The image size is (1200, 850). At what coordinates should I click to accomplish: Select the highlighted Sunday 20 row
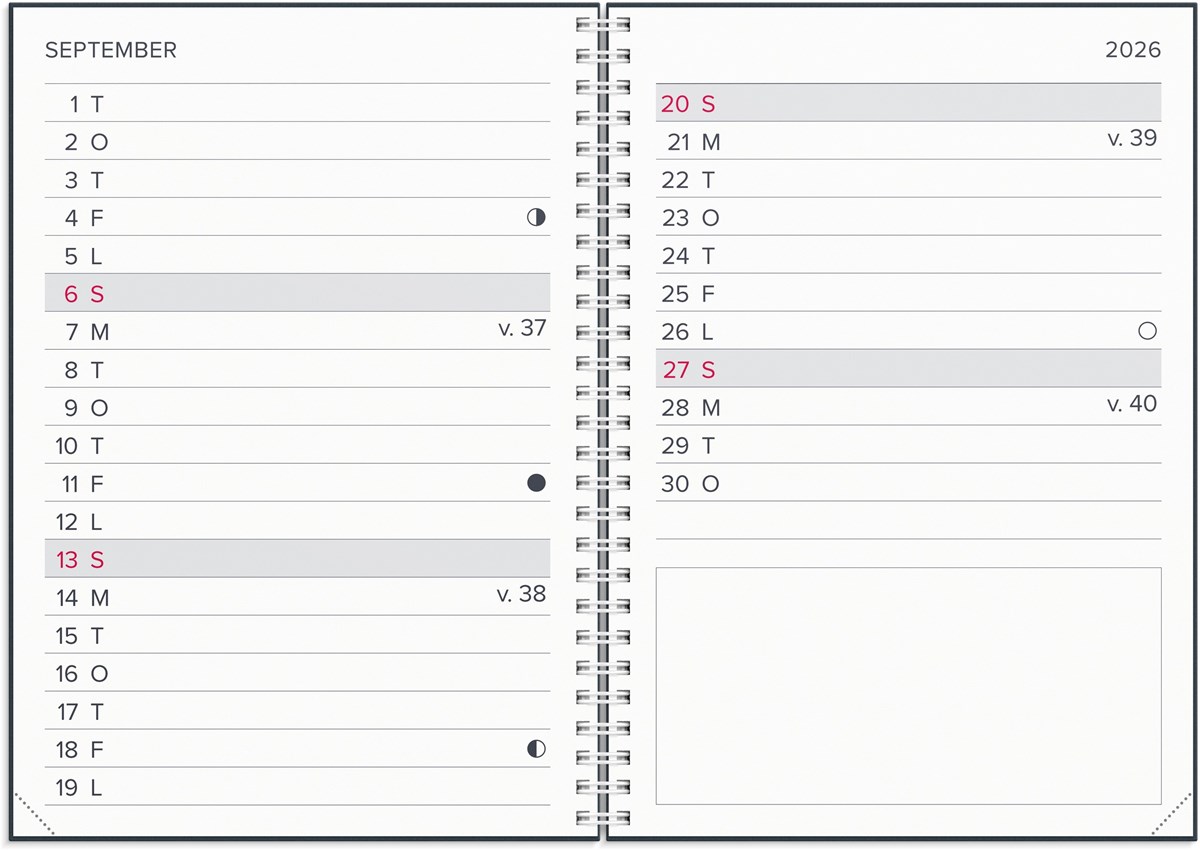(x=908, y=103)
